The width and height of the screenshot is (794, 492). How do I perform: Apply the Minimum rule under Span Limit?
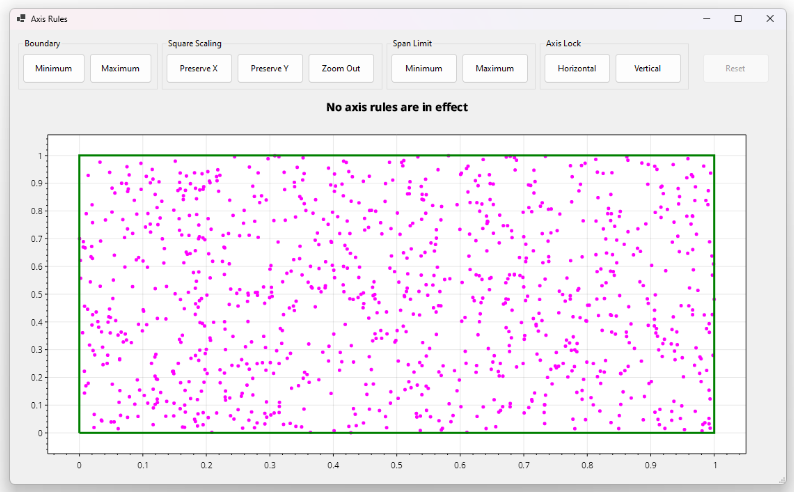tap(424, 68)
